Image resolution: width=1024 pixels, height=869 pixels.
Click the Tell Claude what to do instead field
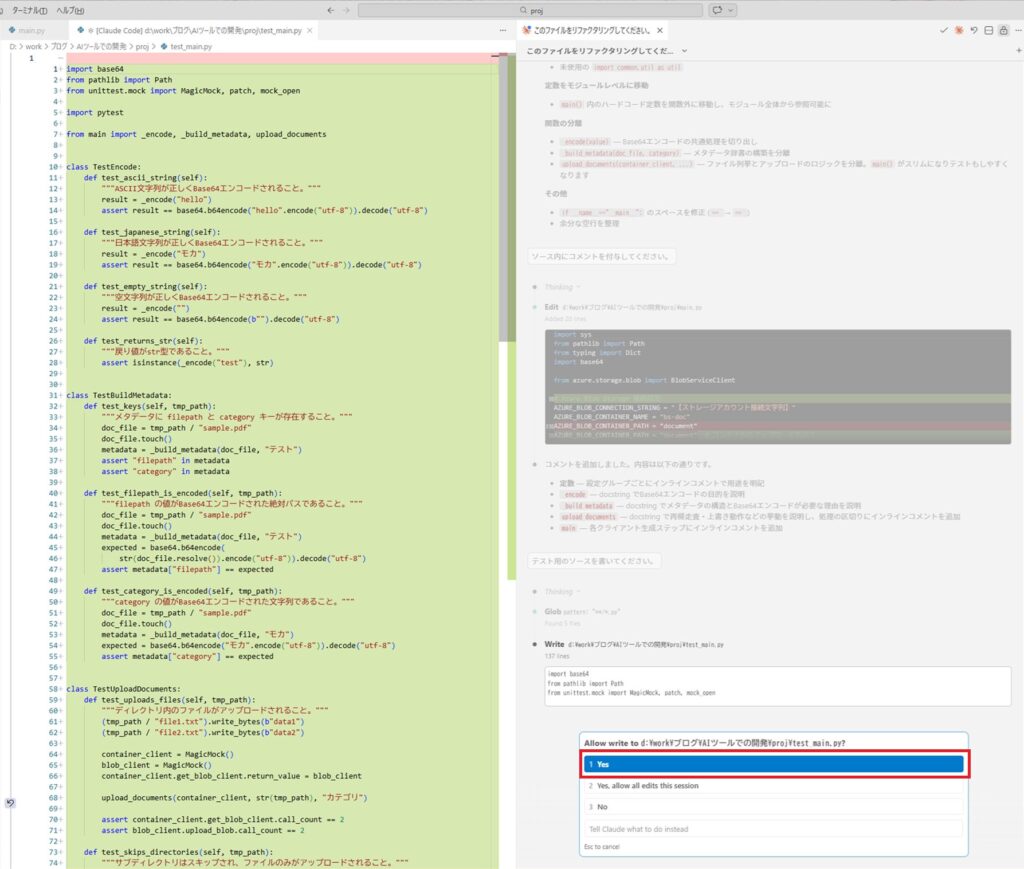pyautogui.click(x=773, y=829)
